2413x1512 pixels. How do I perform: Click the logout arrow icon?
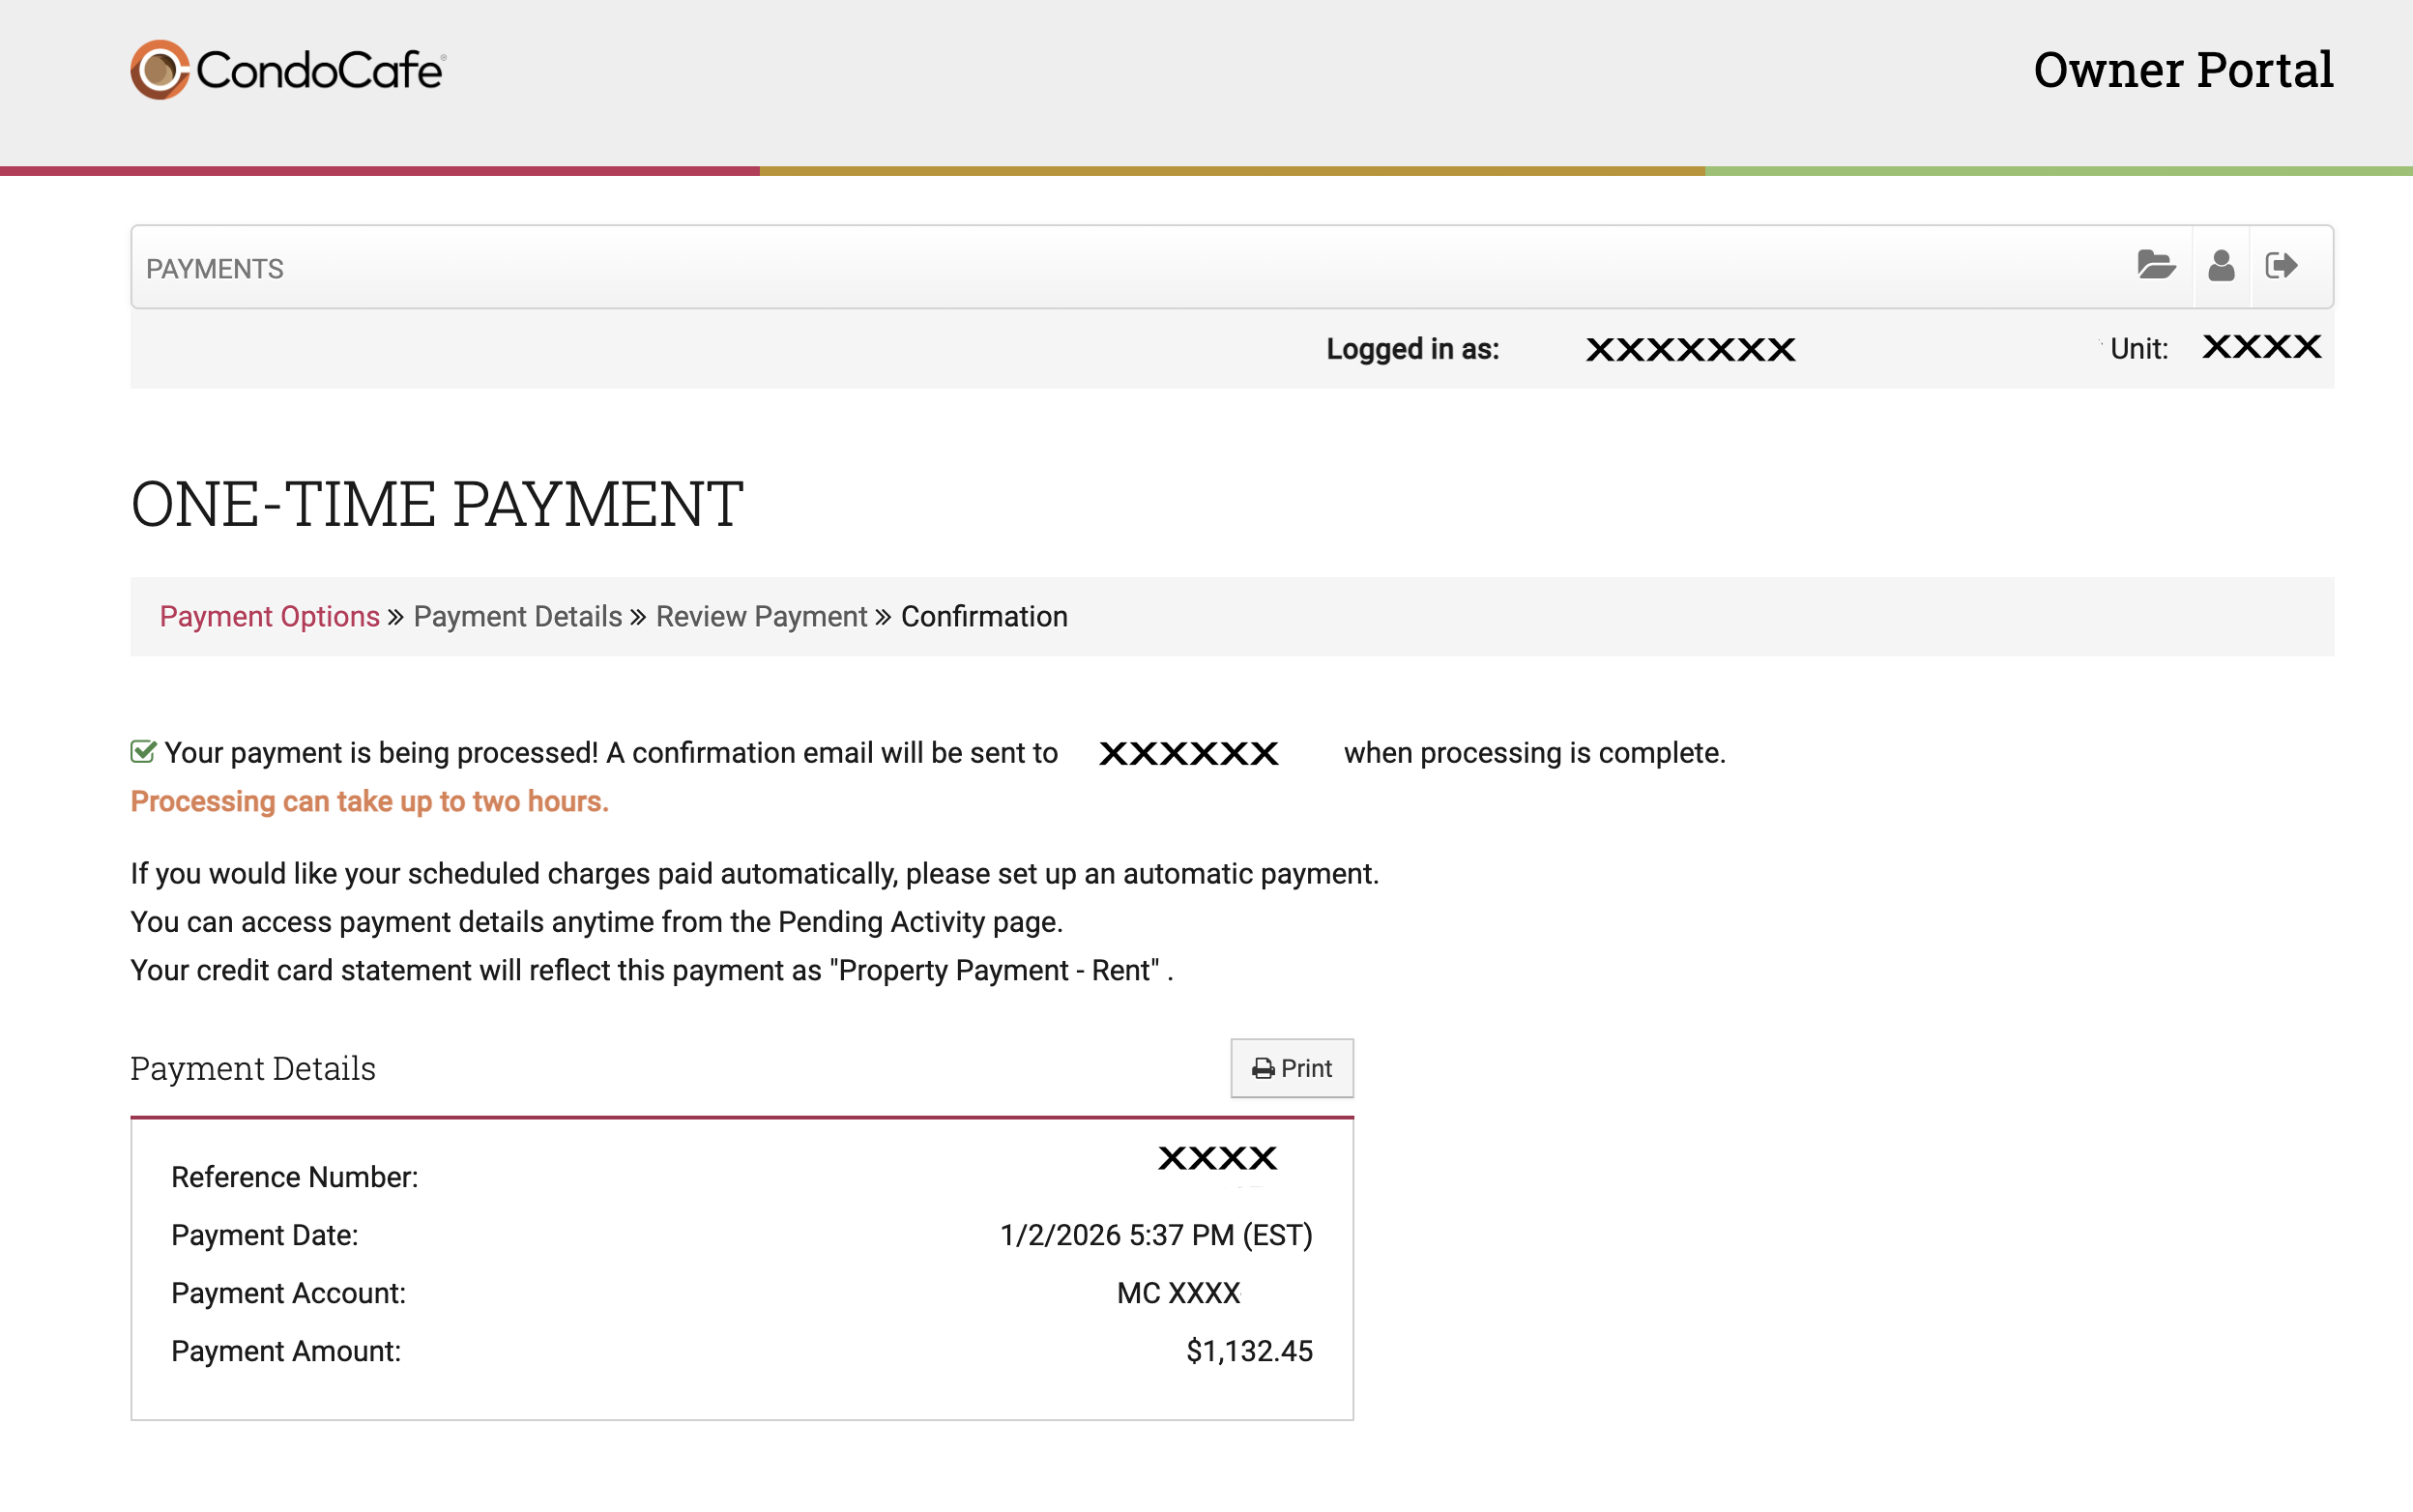pos(2281,265)
